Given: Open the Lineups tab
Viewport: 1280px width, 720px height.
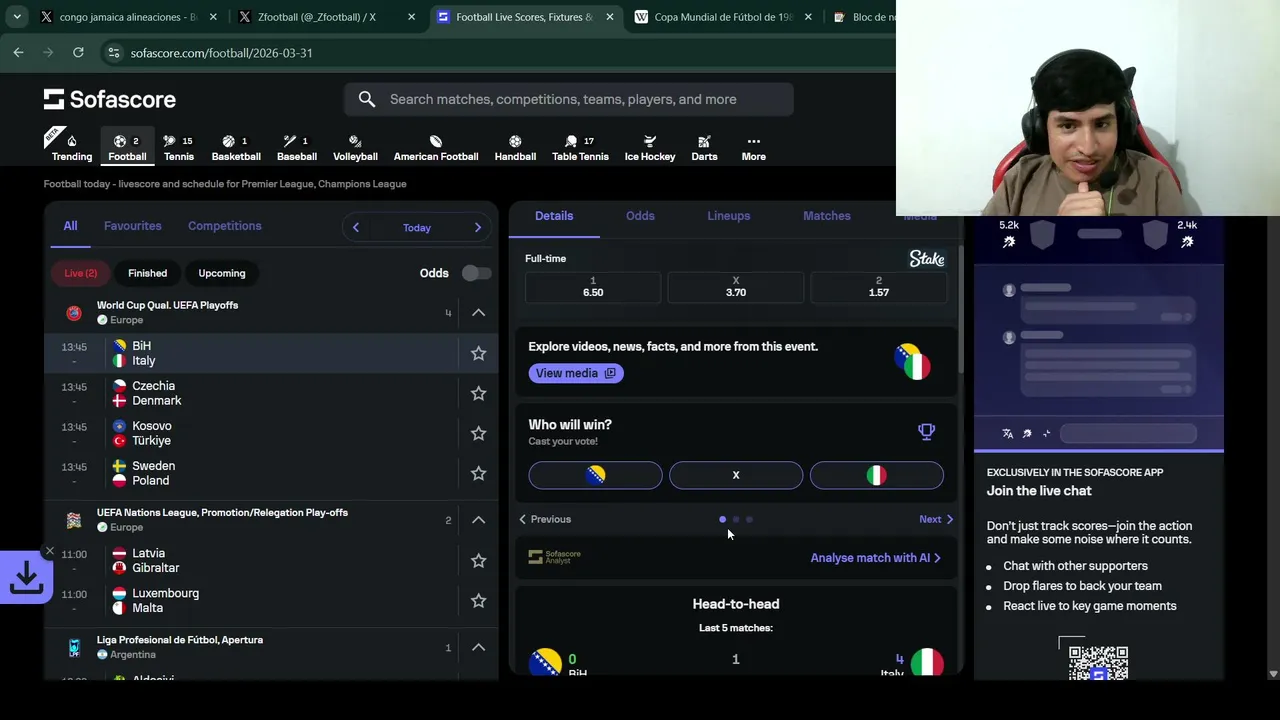Looking at the screenshot, I should click(728, 216).
